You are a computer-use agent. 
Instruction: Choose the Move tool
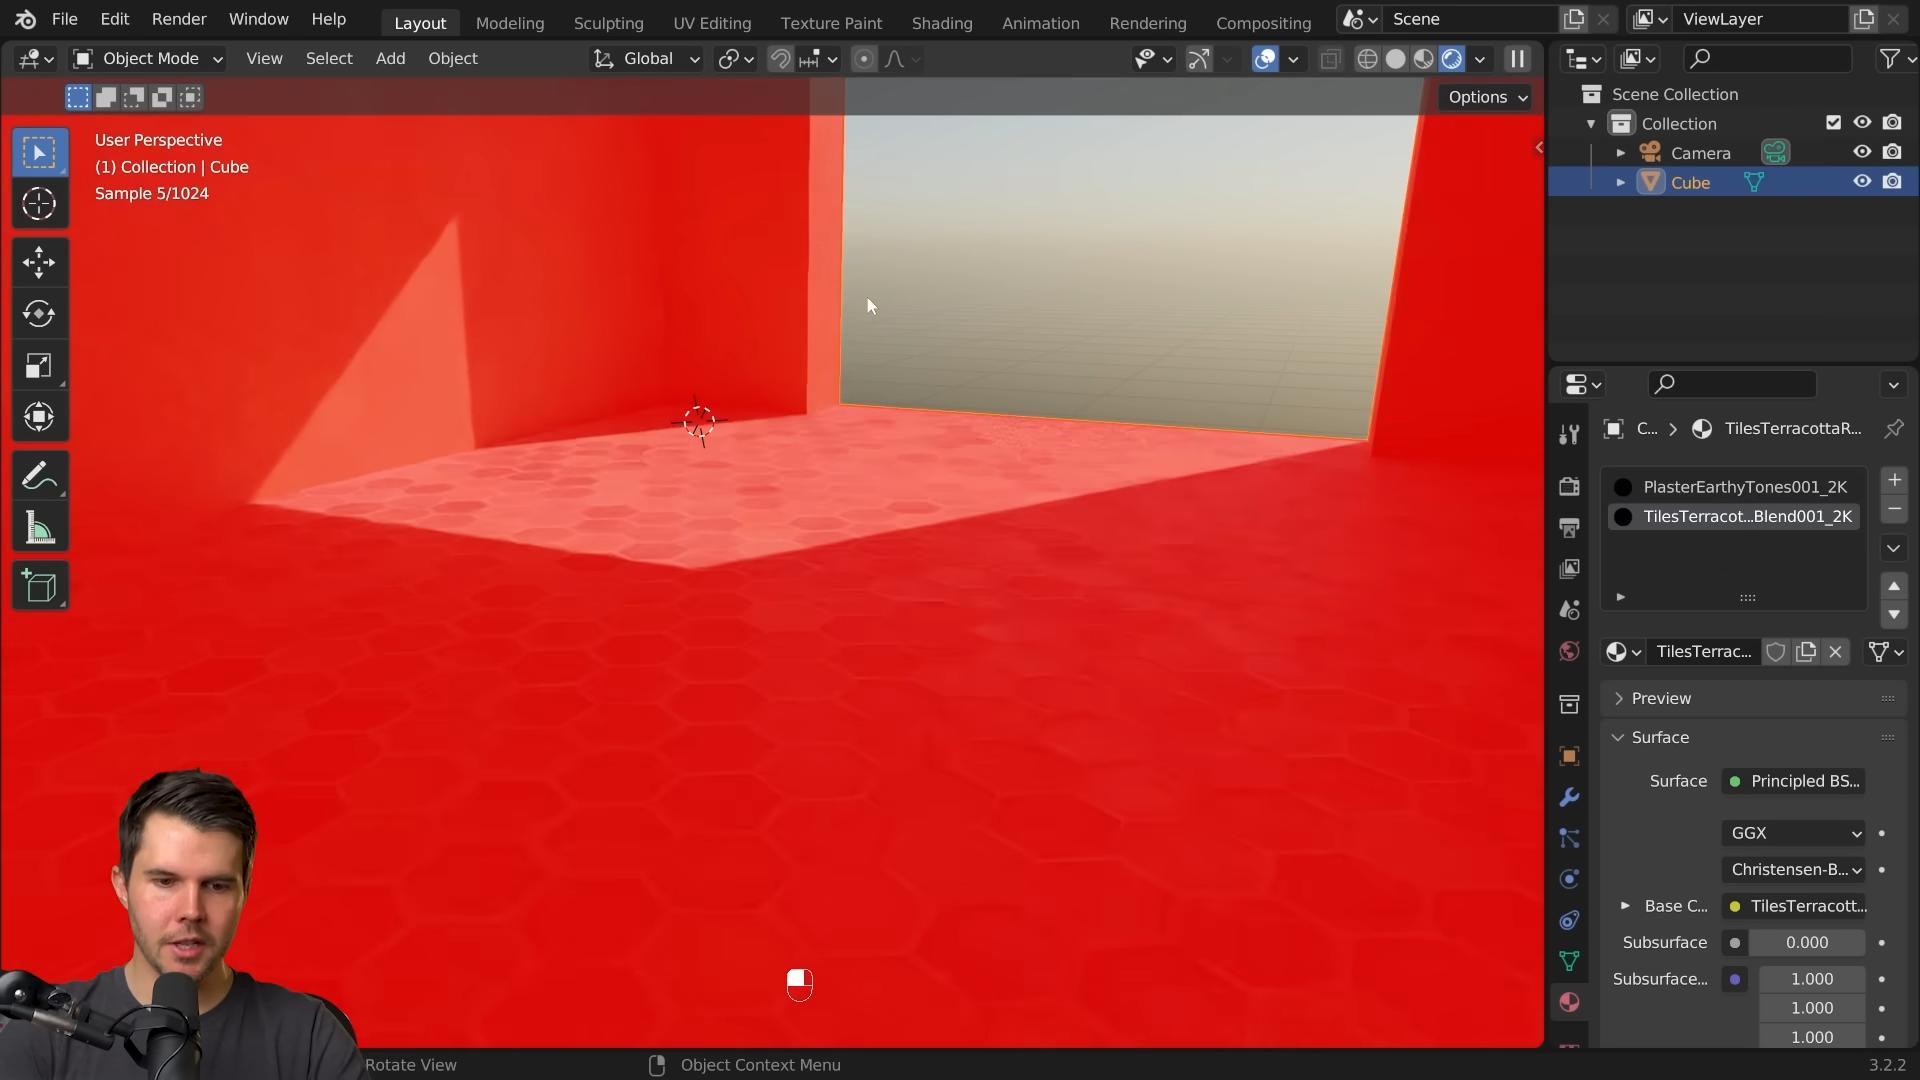click(x=40, y=263)
